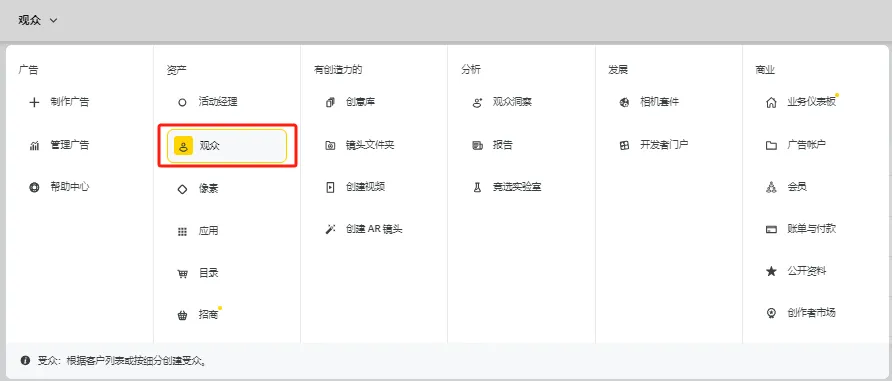Click the 有创造力的 column heading

click(x=338, y=70)
